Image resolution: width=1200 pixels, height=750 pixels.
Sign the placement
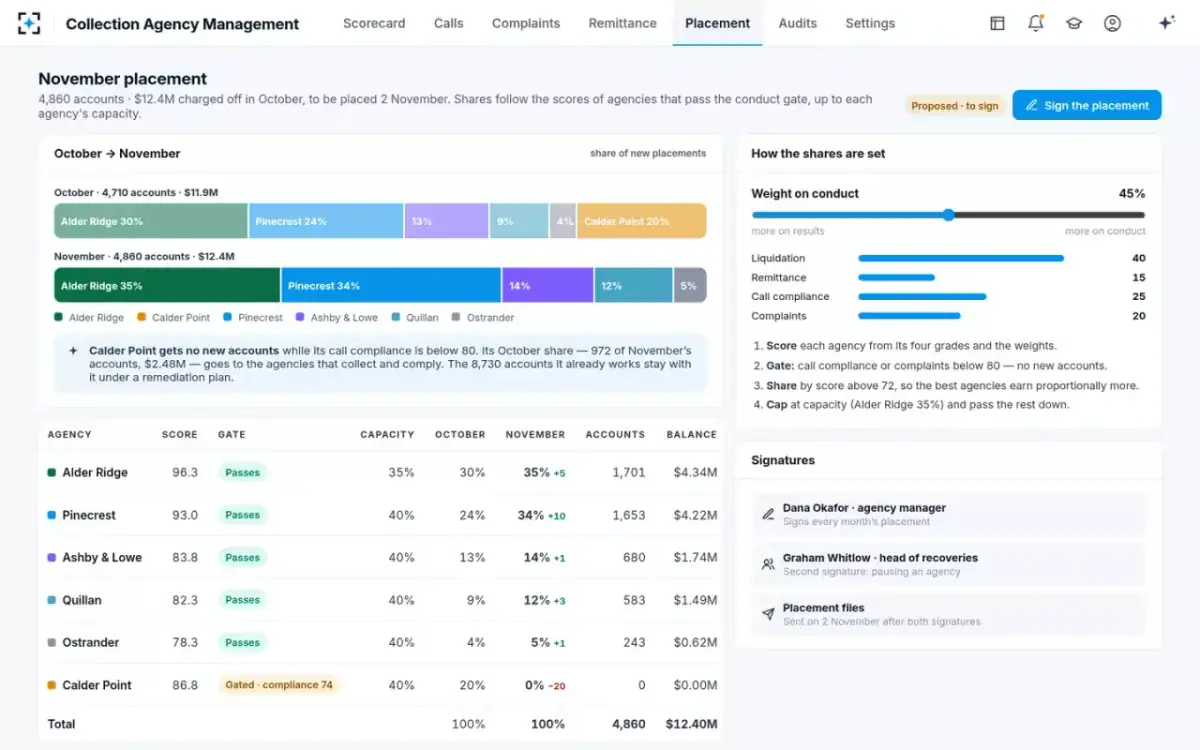[1087, 105]
